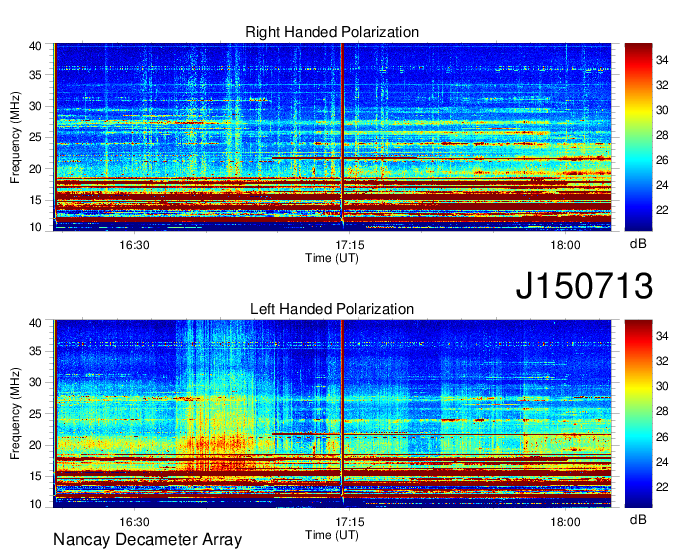Click Frequency (MHz) axis label of Left Handed plot
The width and height of the screenshot is (680, 552).
(15, 414)
